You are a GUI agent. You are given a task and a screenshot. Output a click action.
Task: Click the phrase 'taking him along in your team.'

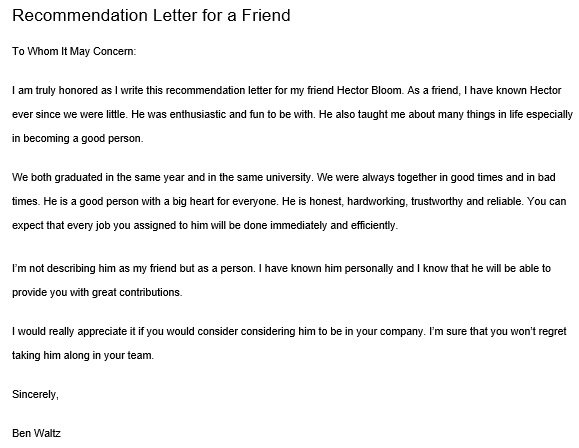(83, 355)
